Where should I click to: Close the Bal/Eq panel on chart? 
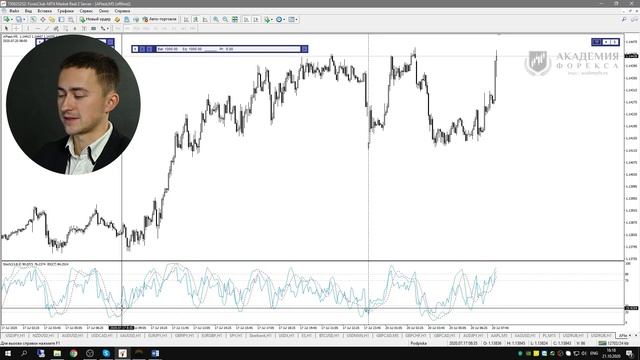[x=304, y=49]
